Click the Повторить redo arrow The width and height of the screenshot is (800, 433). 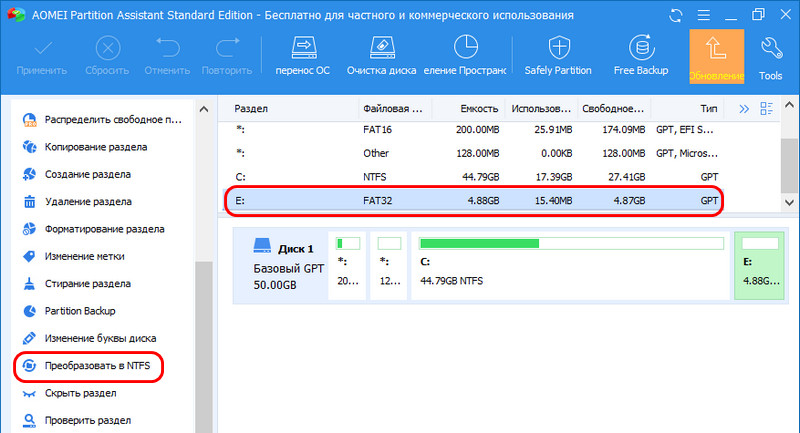(227, 57)
